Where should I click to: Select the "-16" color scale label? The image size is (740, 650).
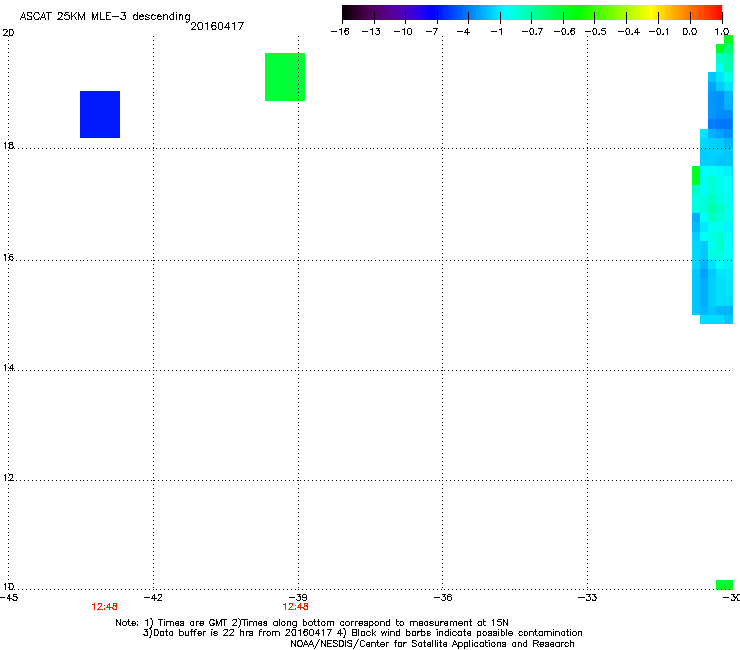(x=340, y=32)
